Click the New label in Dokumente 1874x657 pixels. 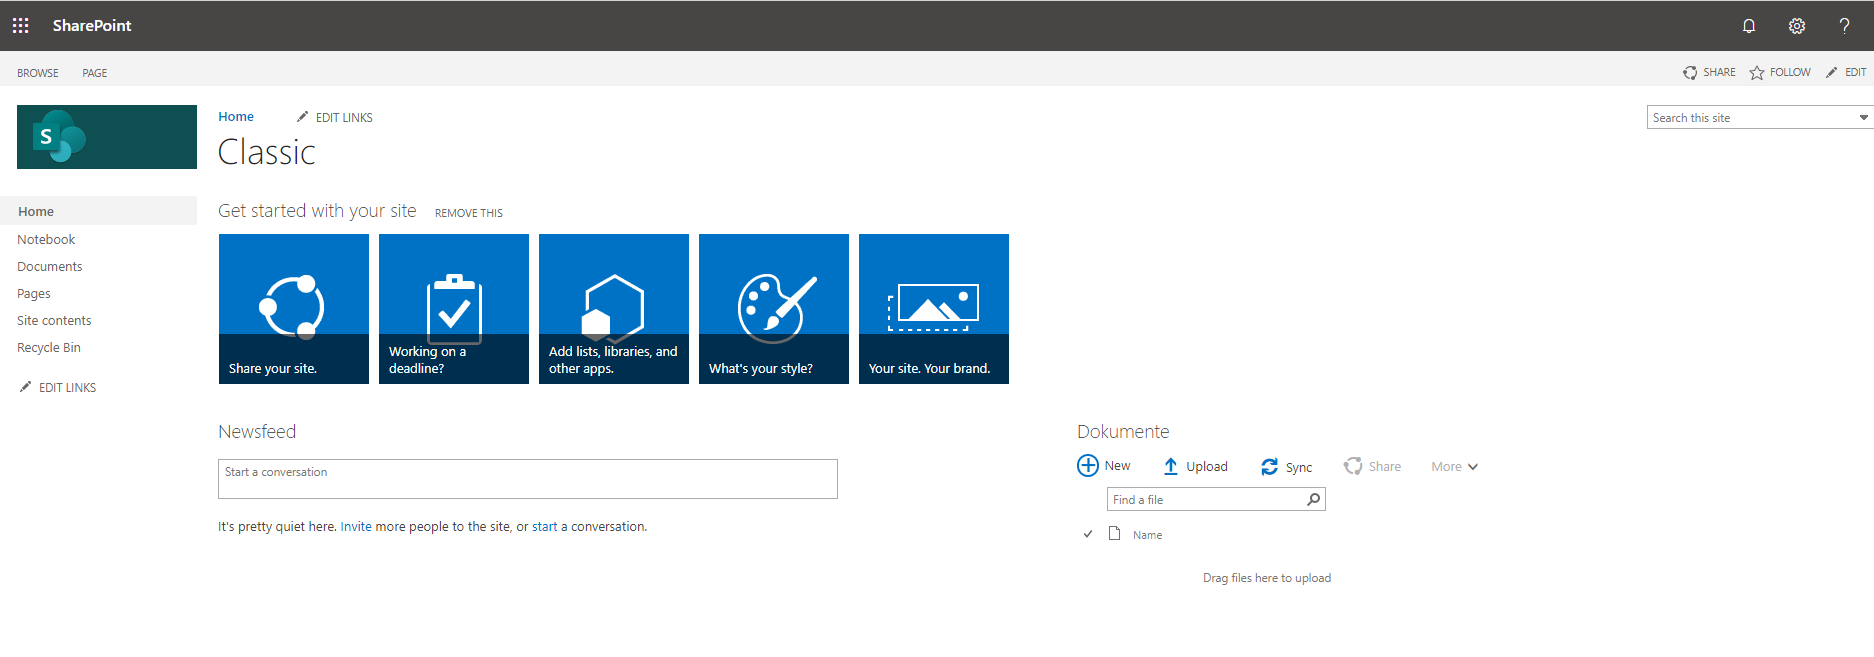pos(1118,466)
